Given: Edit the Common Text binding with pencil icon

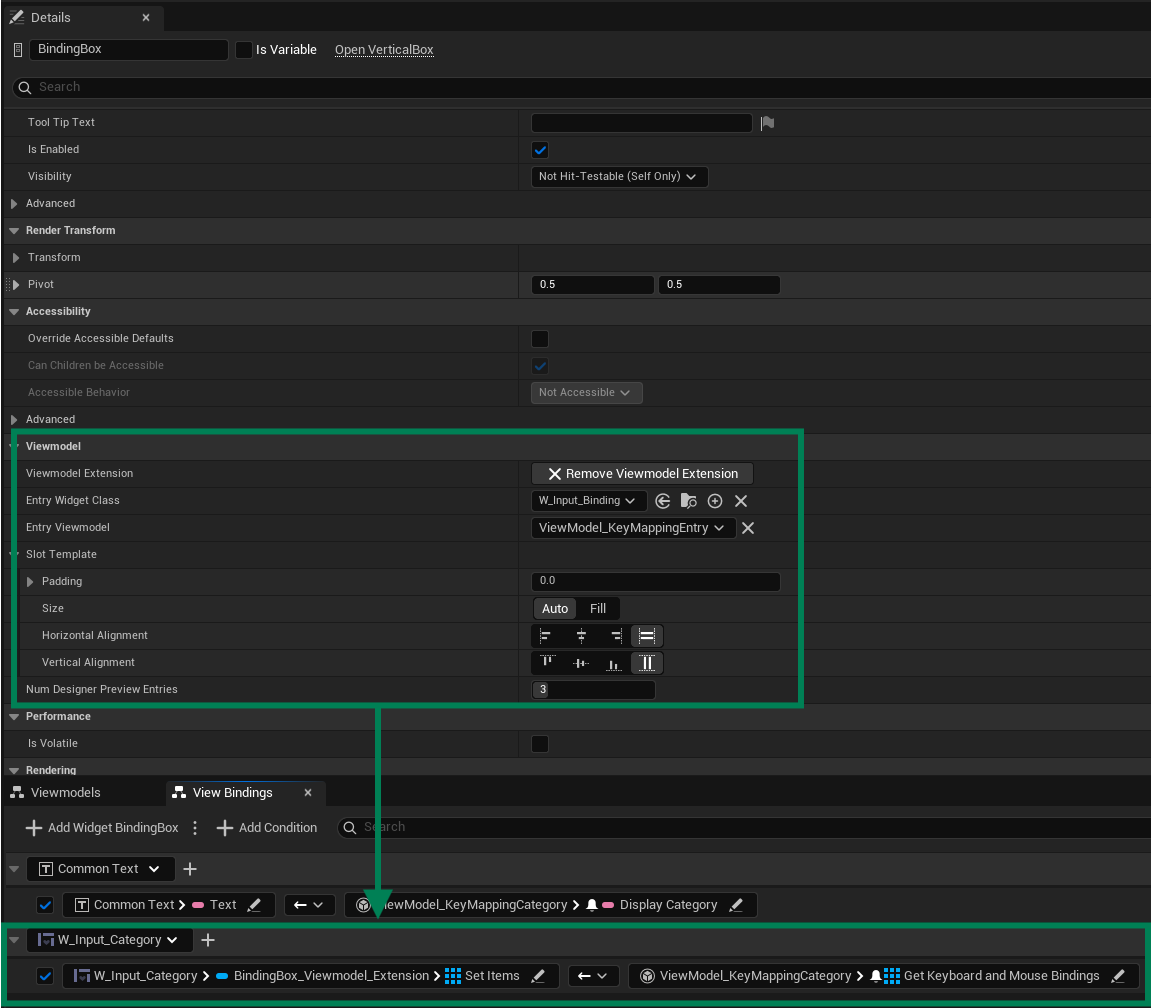Looking at the screenshot, I should click(255, 904).
